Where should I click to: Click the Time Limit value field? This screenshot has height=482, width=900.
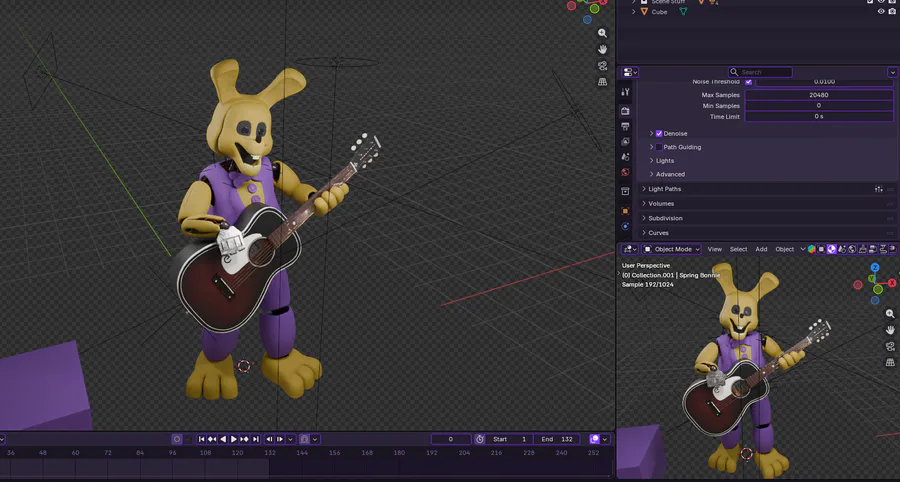tap(819, 116)
